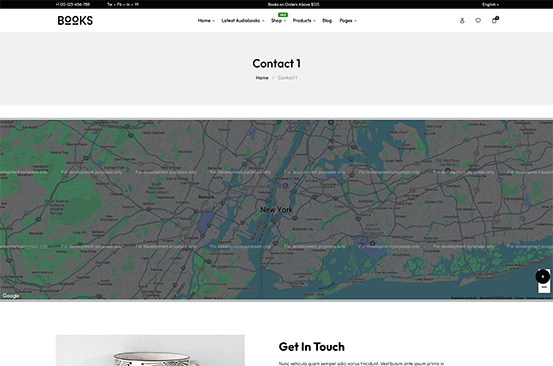Click the BOOKS logo

click(75, 20)
